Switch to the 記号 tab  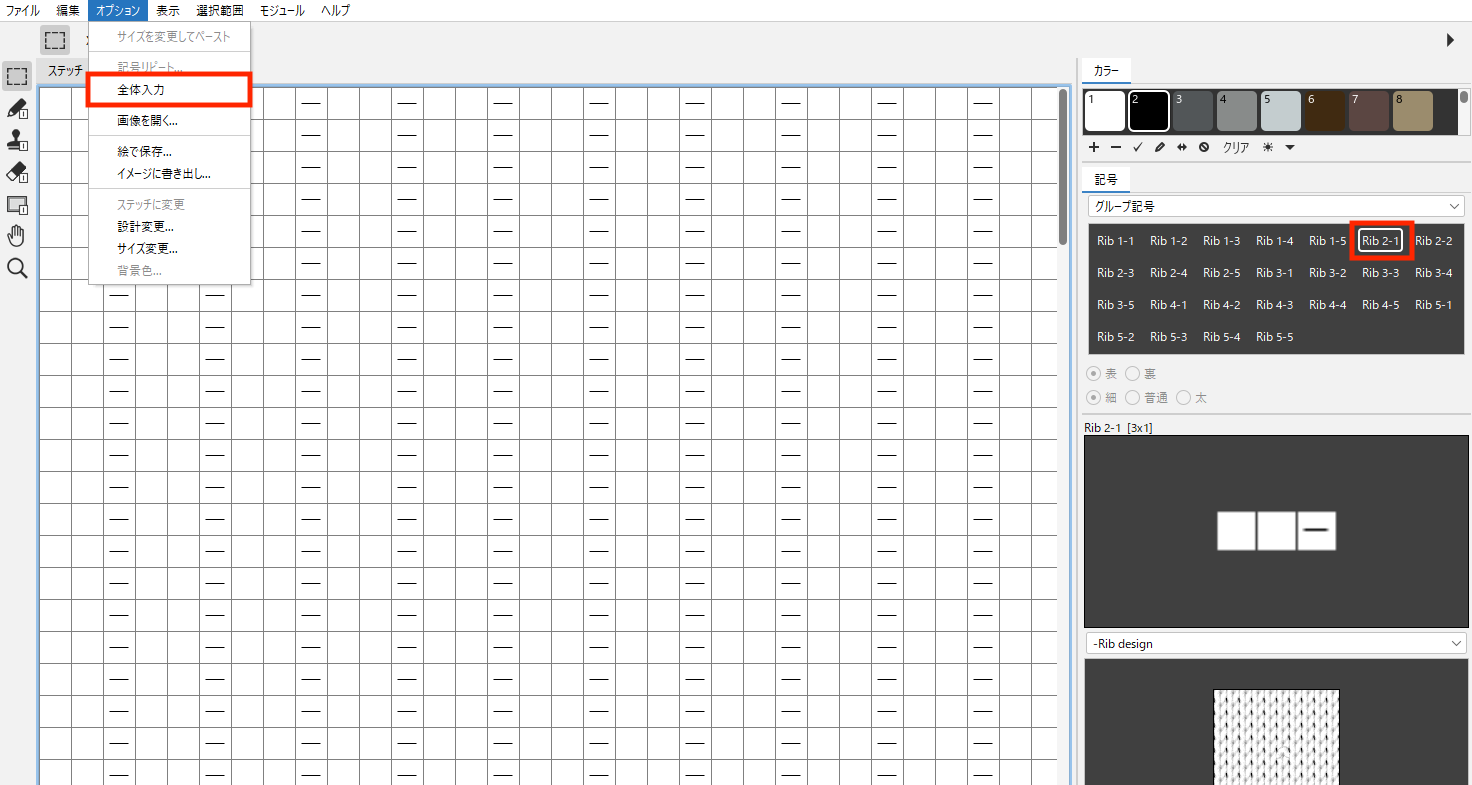click(x=1106, y=180)
